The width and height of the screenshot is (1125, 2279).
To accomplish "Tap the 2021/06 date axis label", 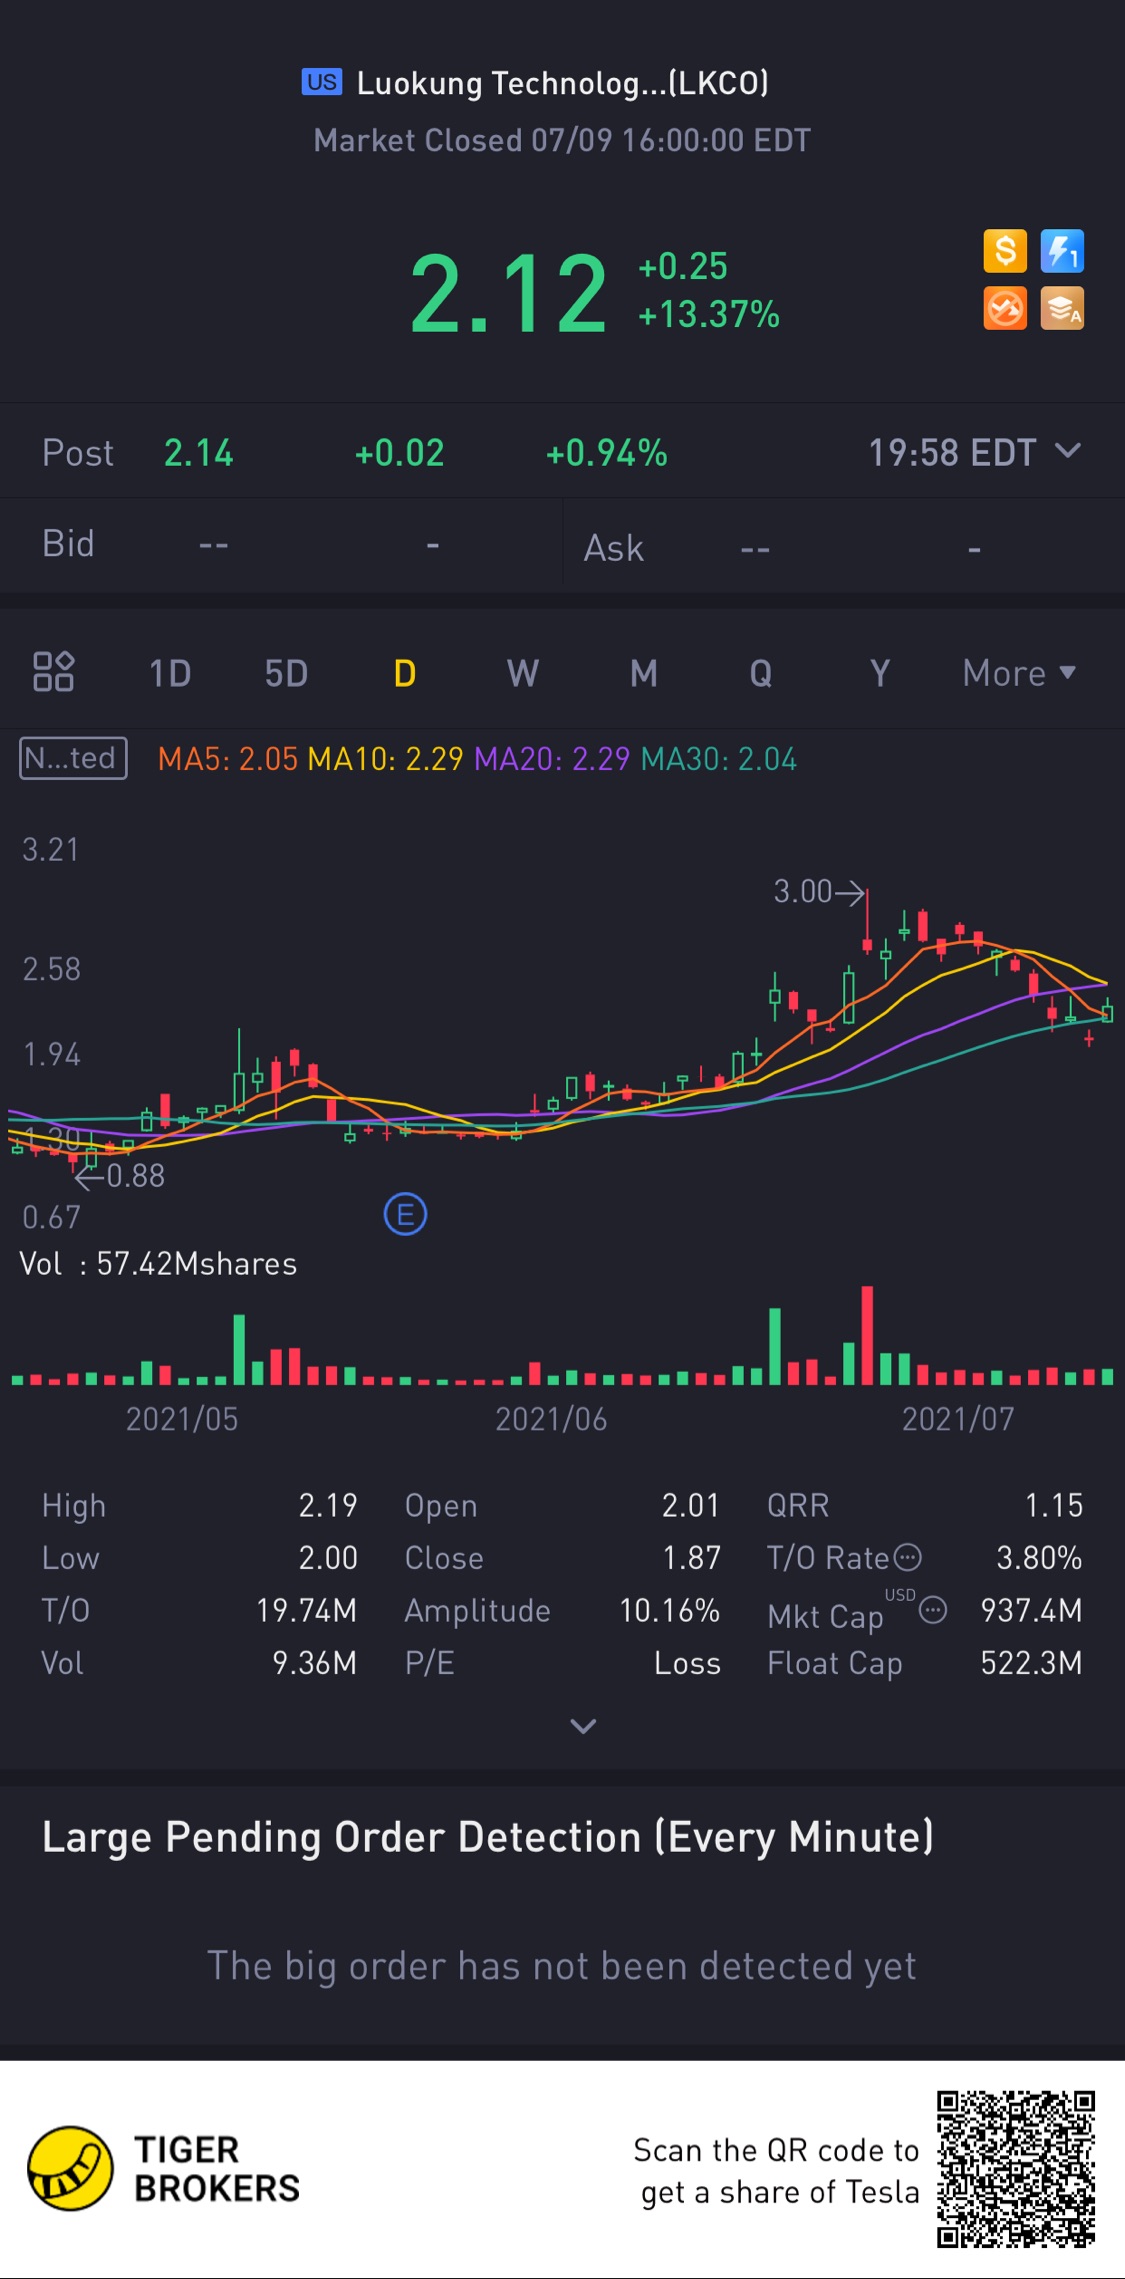I will coord(551,1419).
